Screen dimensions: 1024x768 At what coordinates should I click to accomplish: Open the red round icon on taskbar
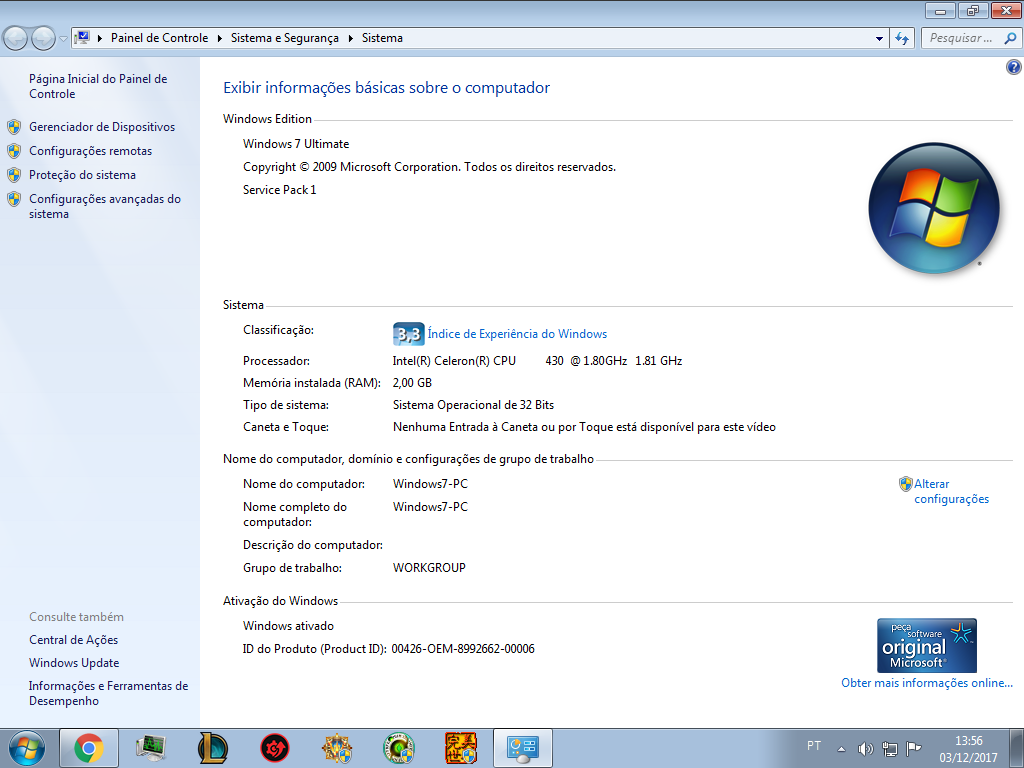coord(275,748)
